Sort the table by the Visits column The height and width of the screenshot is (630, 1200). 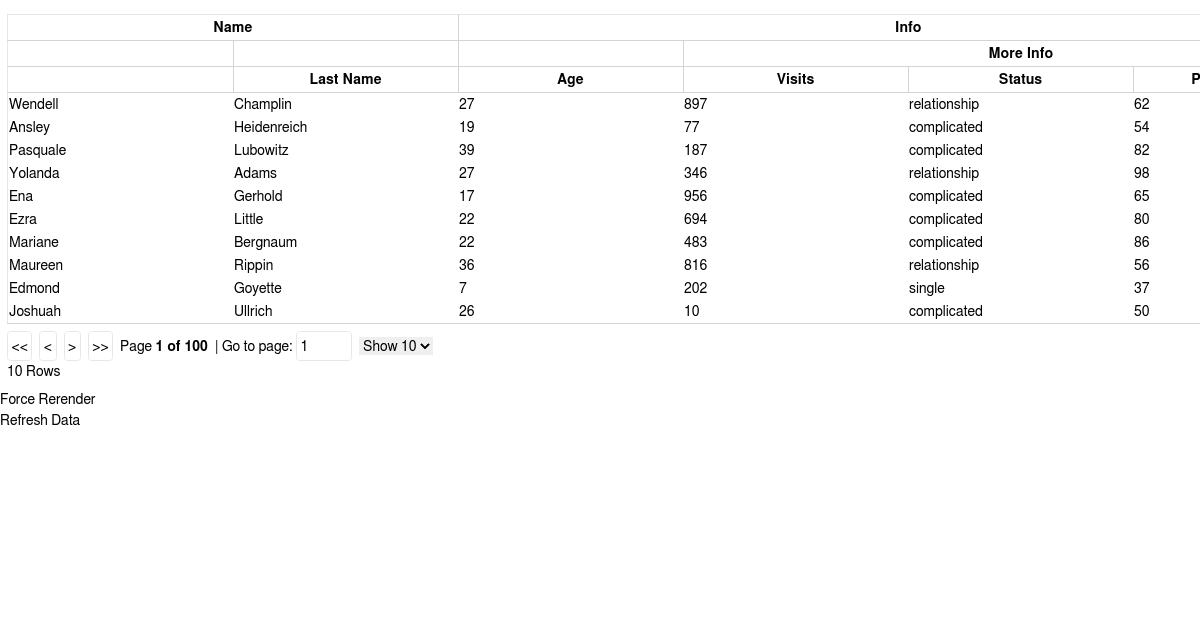click(795, 79)
